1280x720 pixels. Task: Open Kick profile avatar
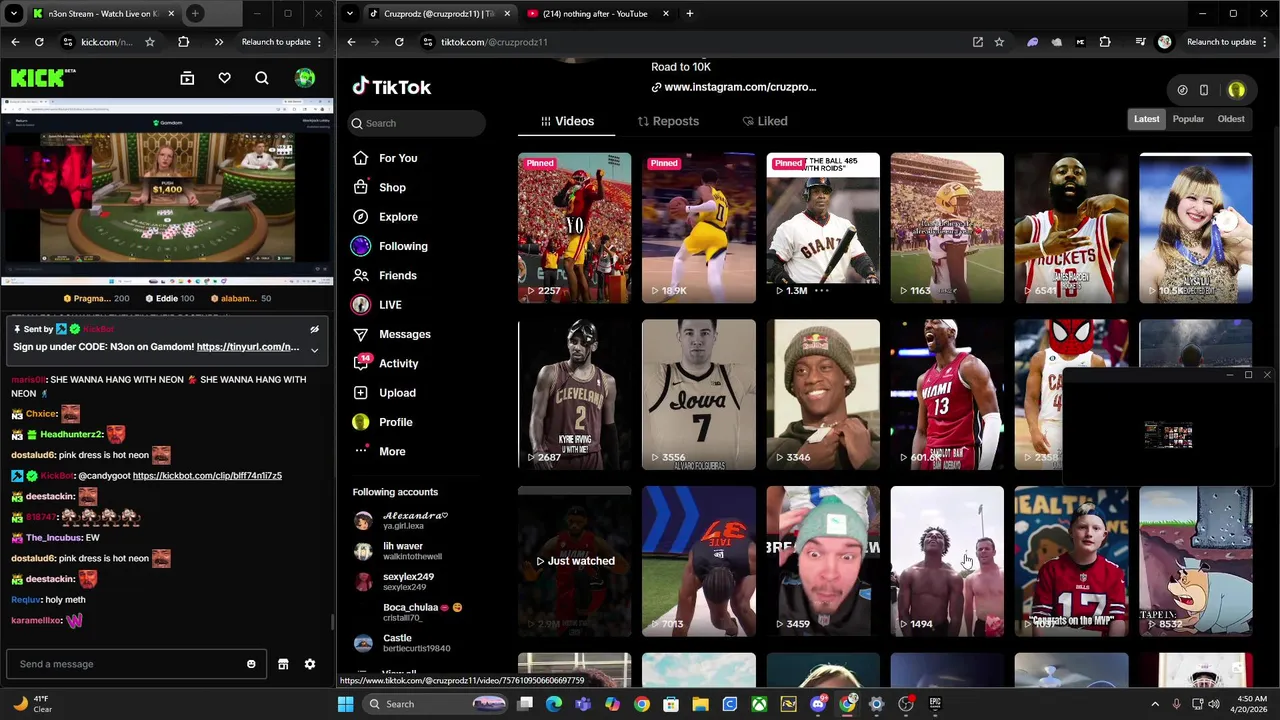pyautogui.click(x=305, y=78)
